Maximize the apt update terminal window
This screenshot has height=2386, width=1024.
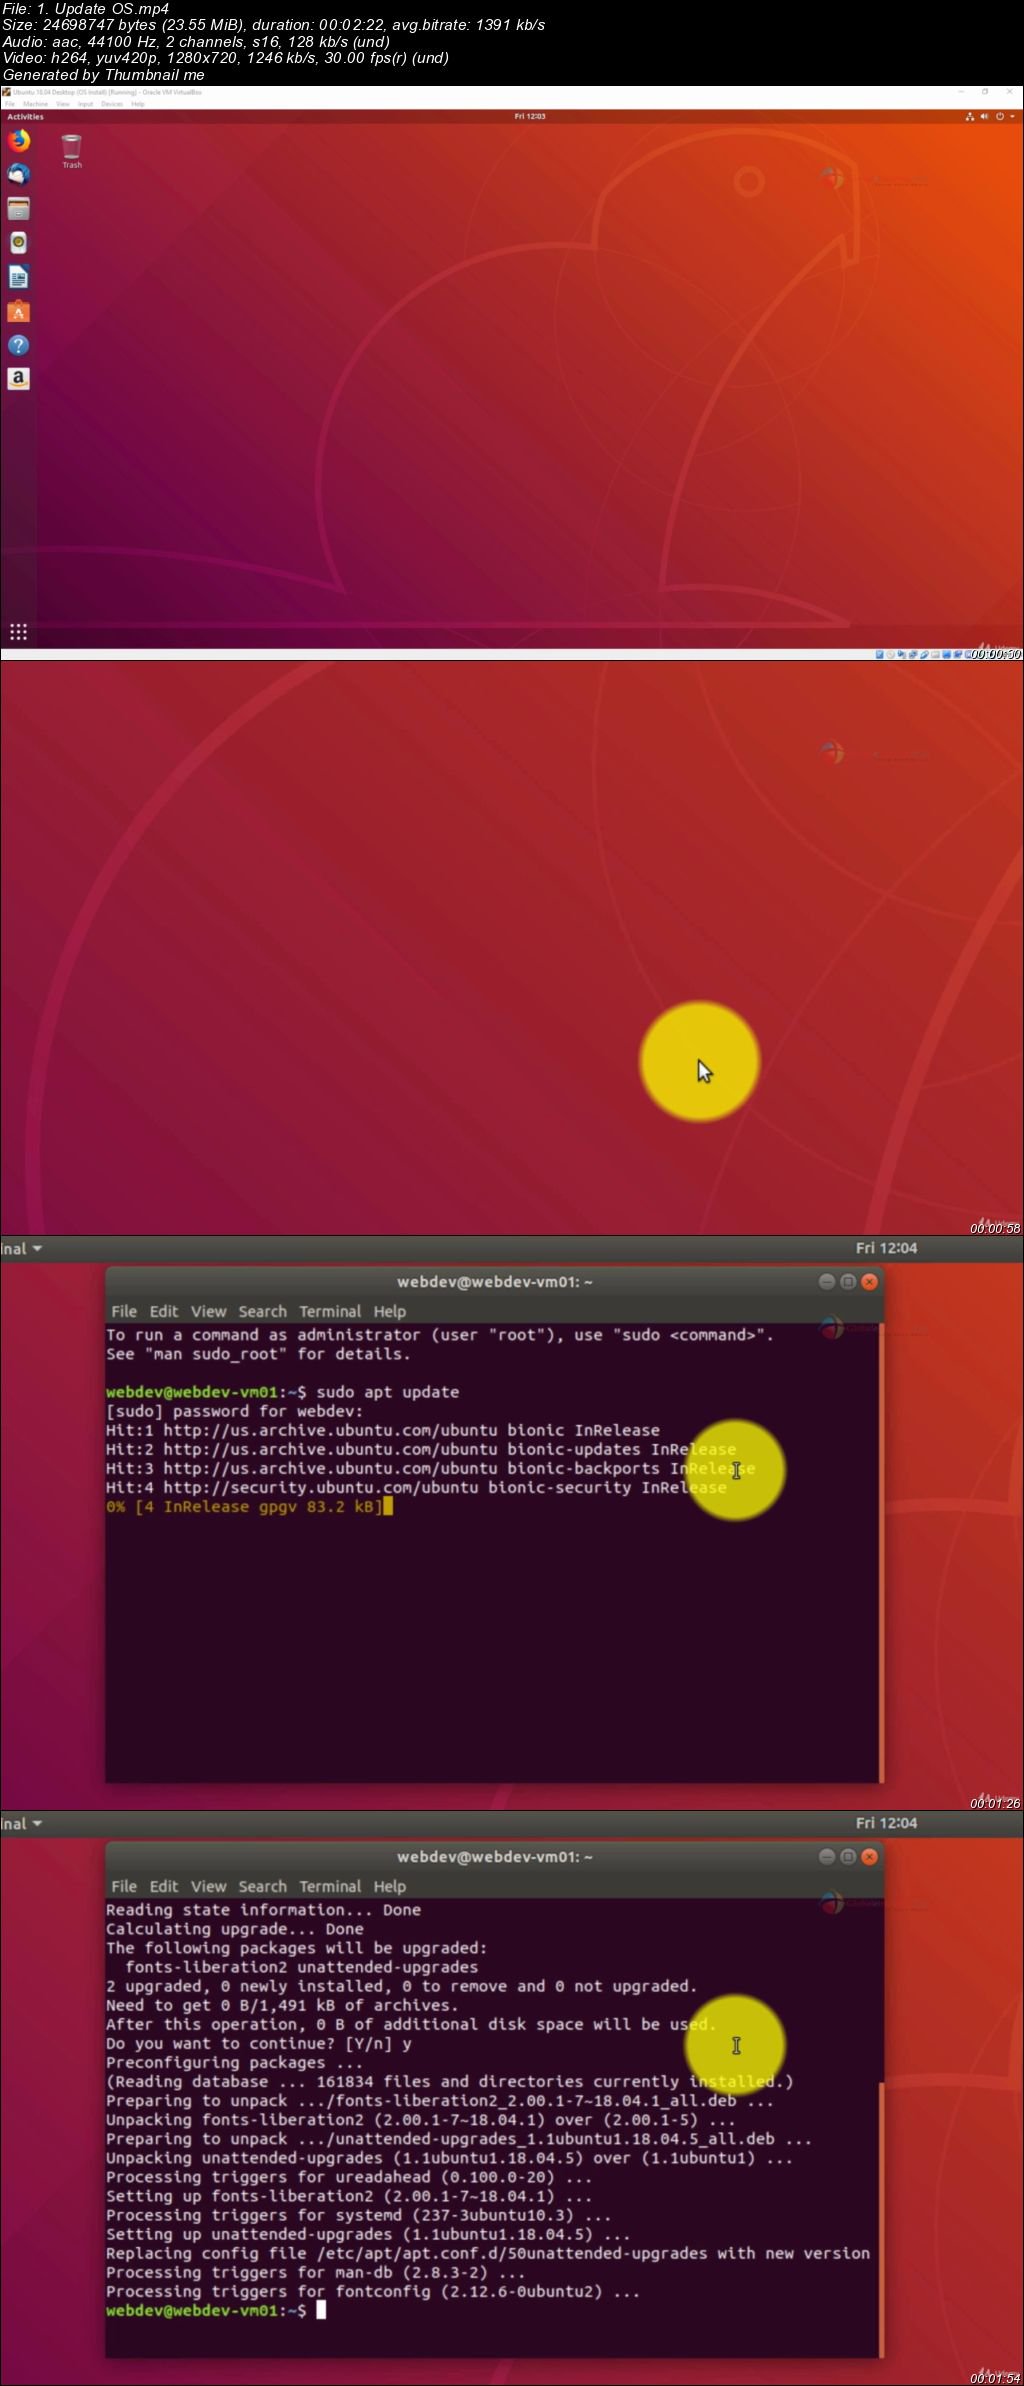tap(848, 1281)
